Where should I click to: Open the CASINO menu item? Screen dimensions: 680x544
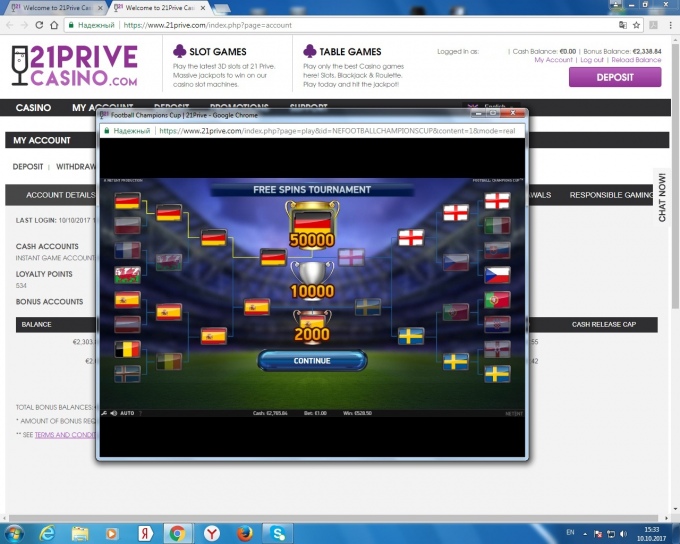click(x=33, y=108)
